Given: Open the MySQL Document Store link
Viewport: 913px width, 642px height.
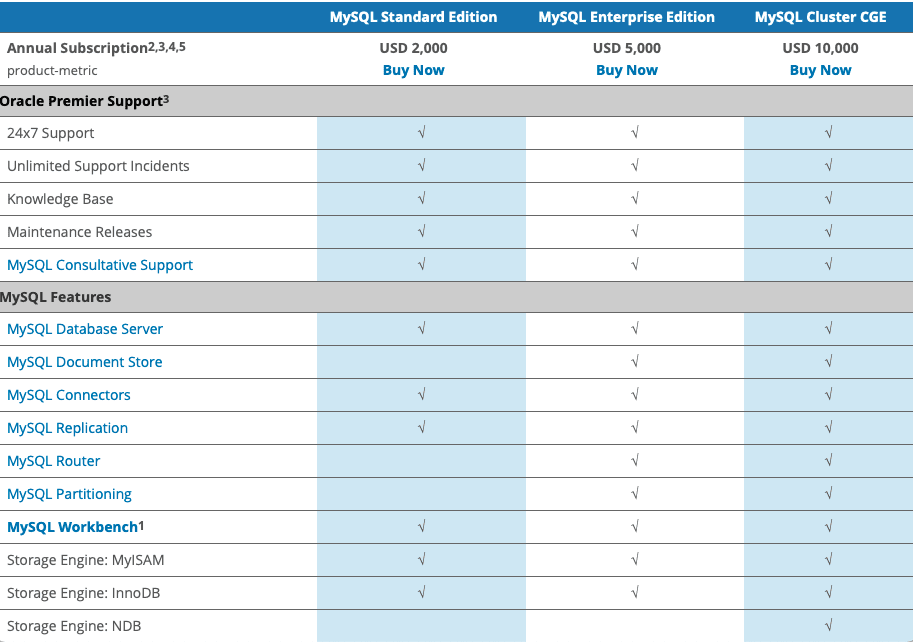Looking at the screenshot, I should [84, 362].
